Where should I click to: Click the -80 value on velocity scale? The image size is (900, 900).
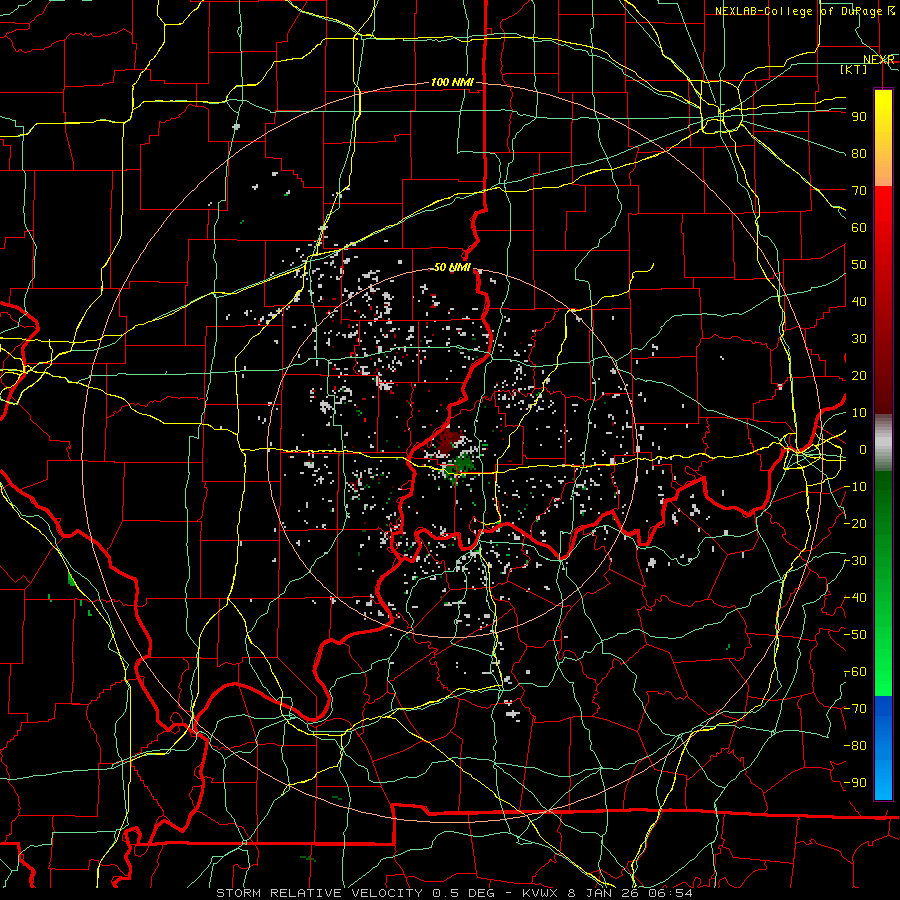856,746
